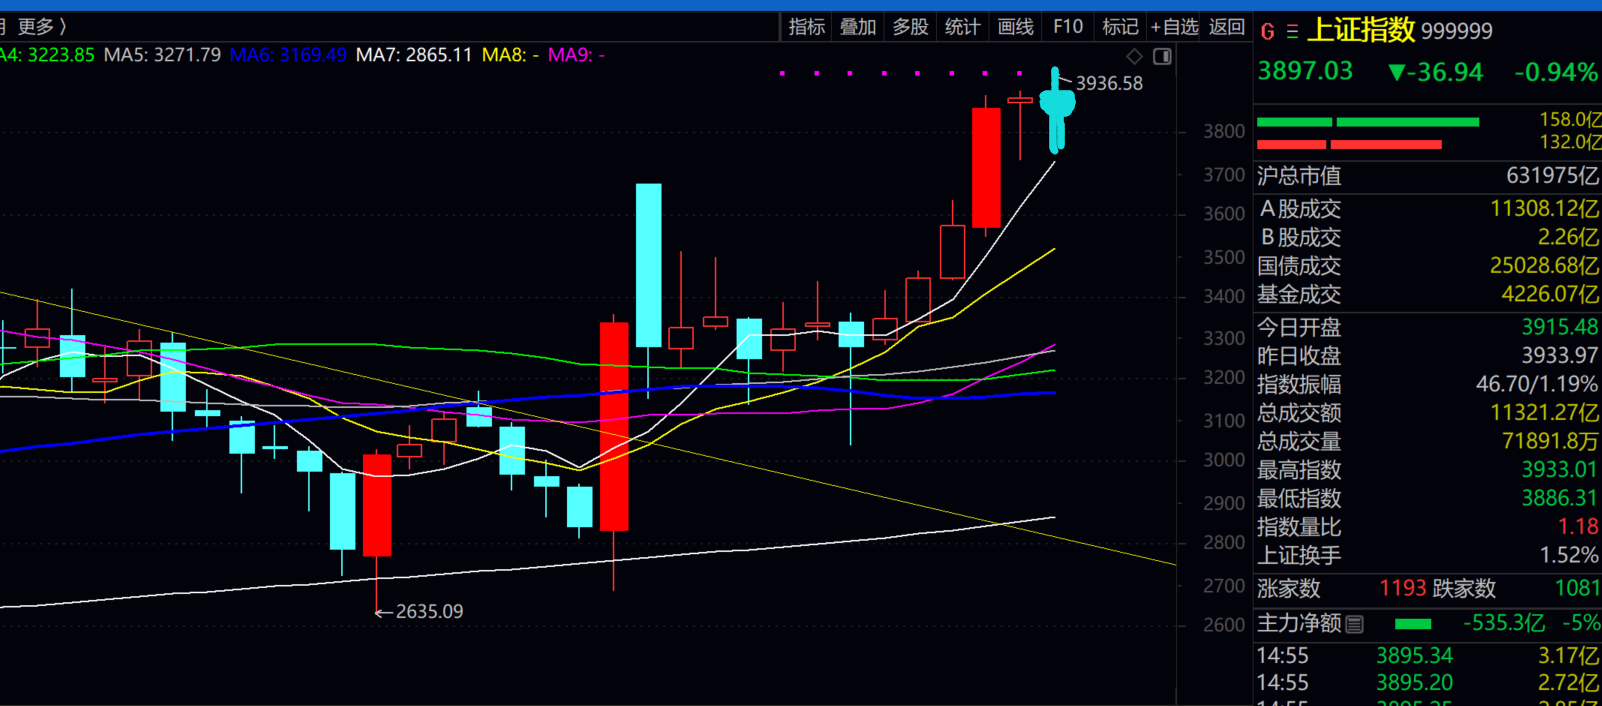Select the 多股 multi-stock view
The width and height of the screenshot is (1602, 706).
(x=910, y=27)
